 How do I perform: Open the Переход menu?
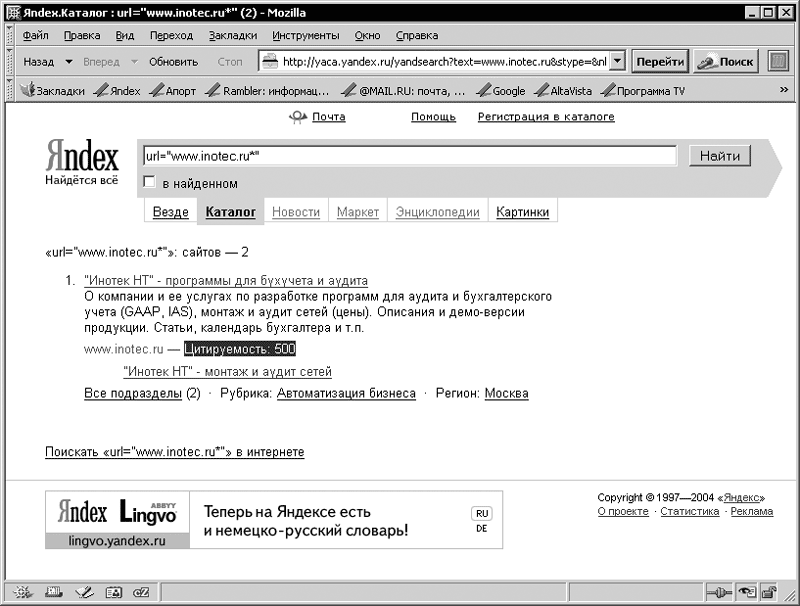[171, 35]
